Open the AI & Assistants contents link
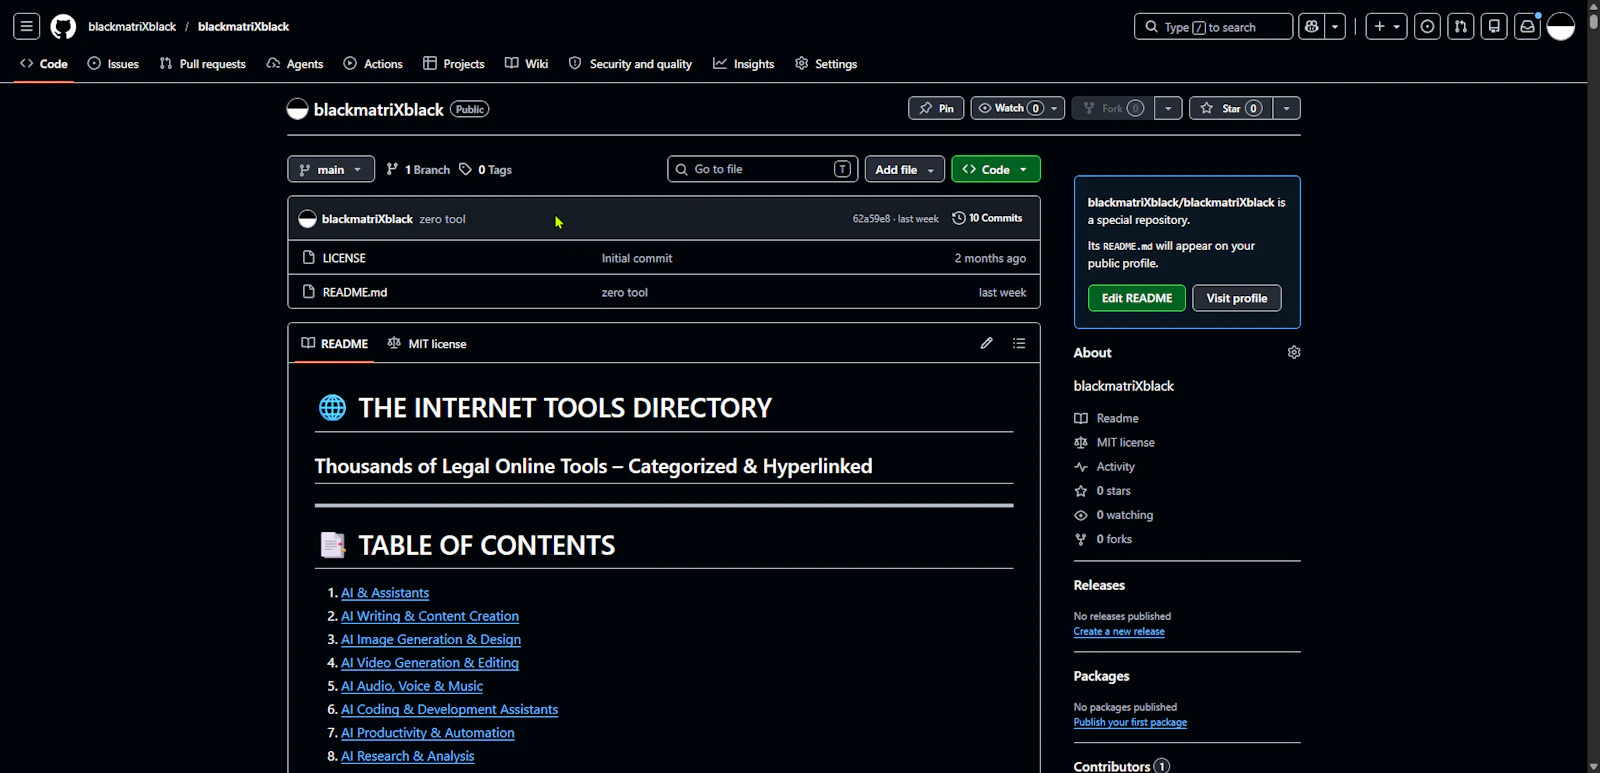 [x=385, y=593]
